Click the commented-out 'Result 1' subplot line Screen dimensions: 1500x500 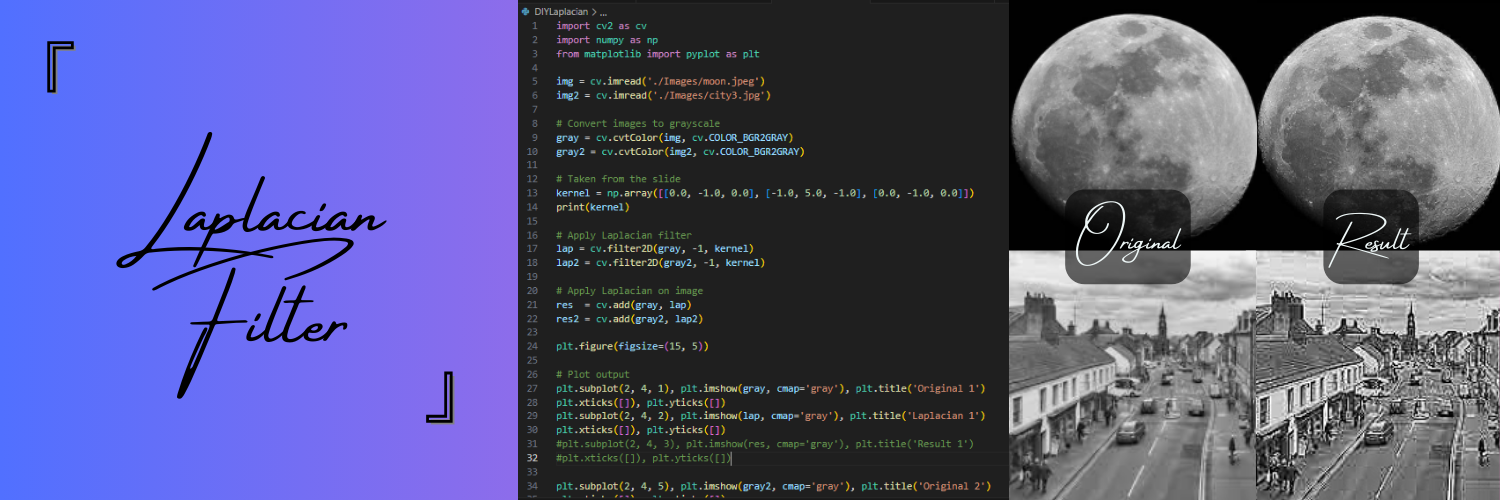click(x=764, y=443)
